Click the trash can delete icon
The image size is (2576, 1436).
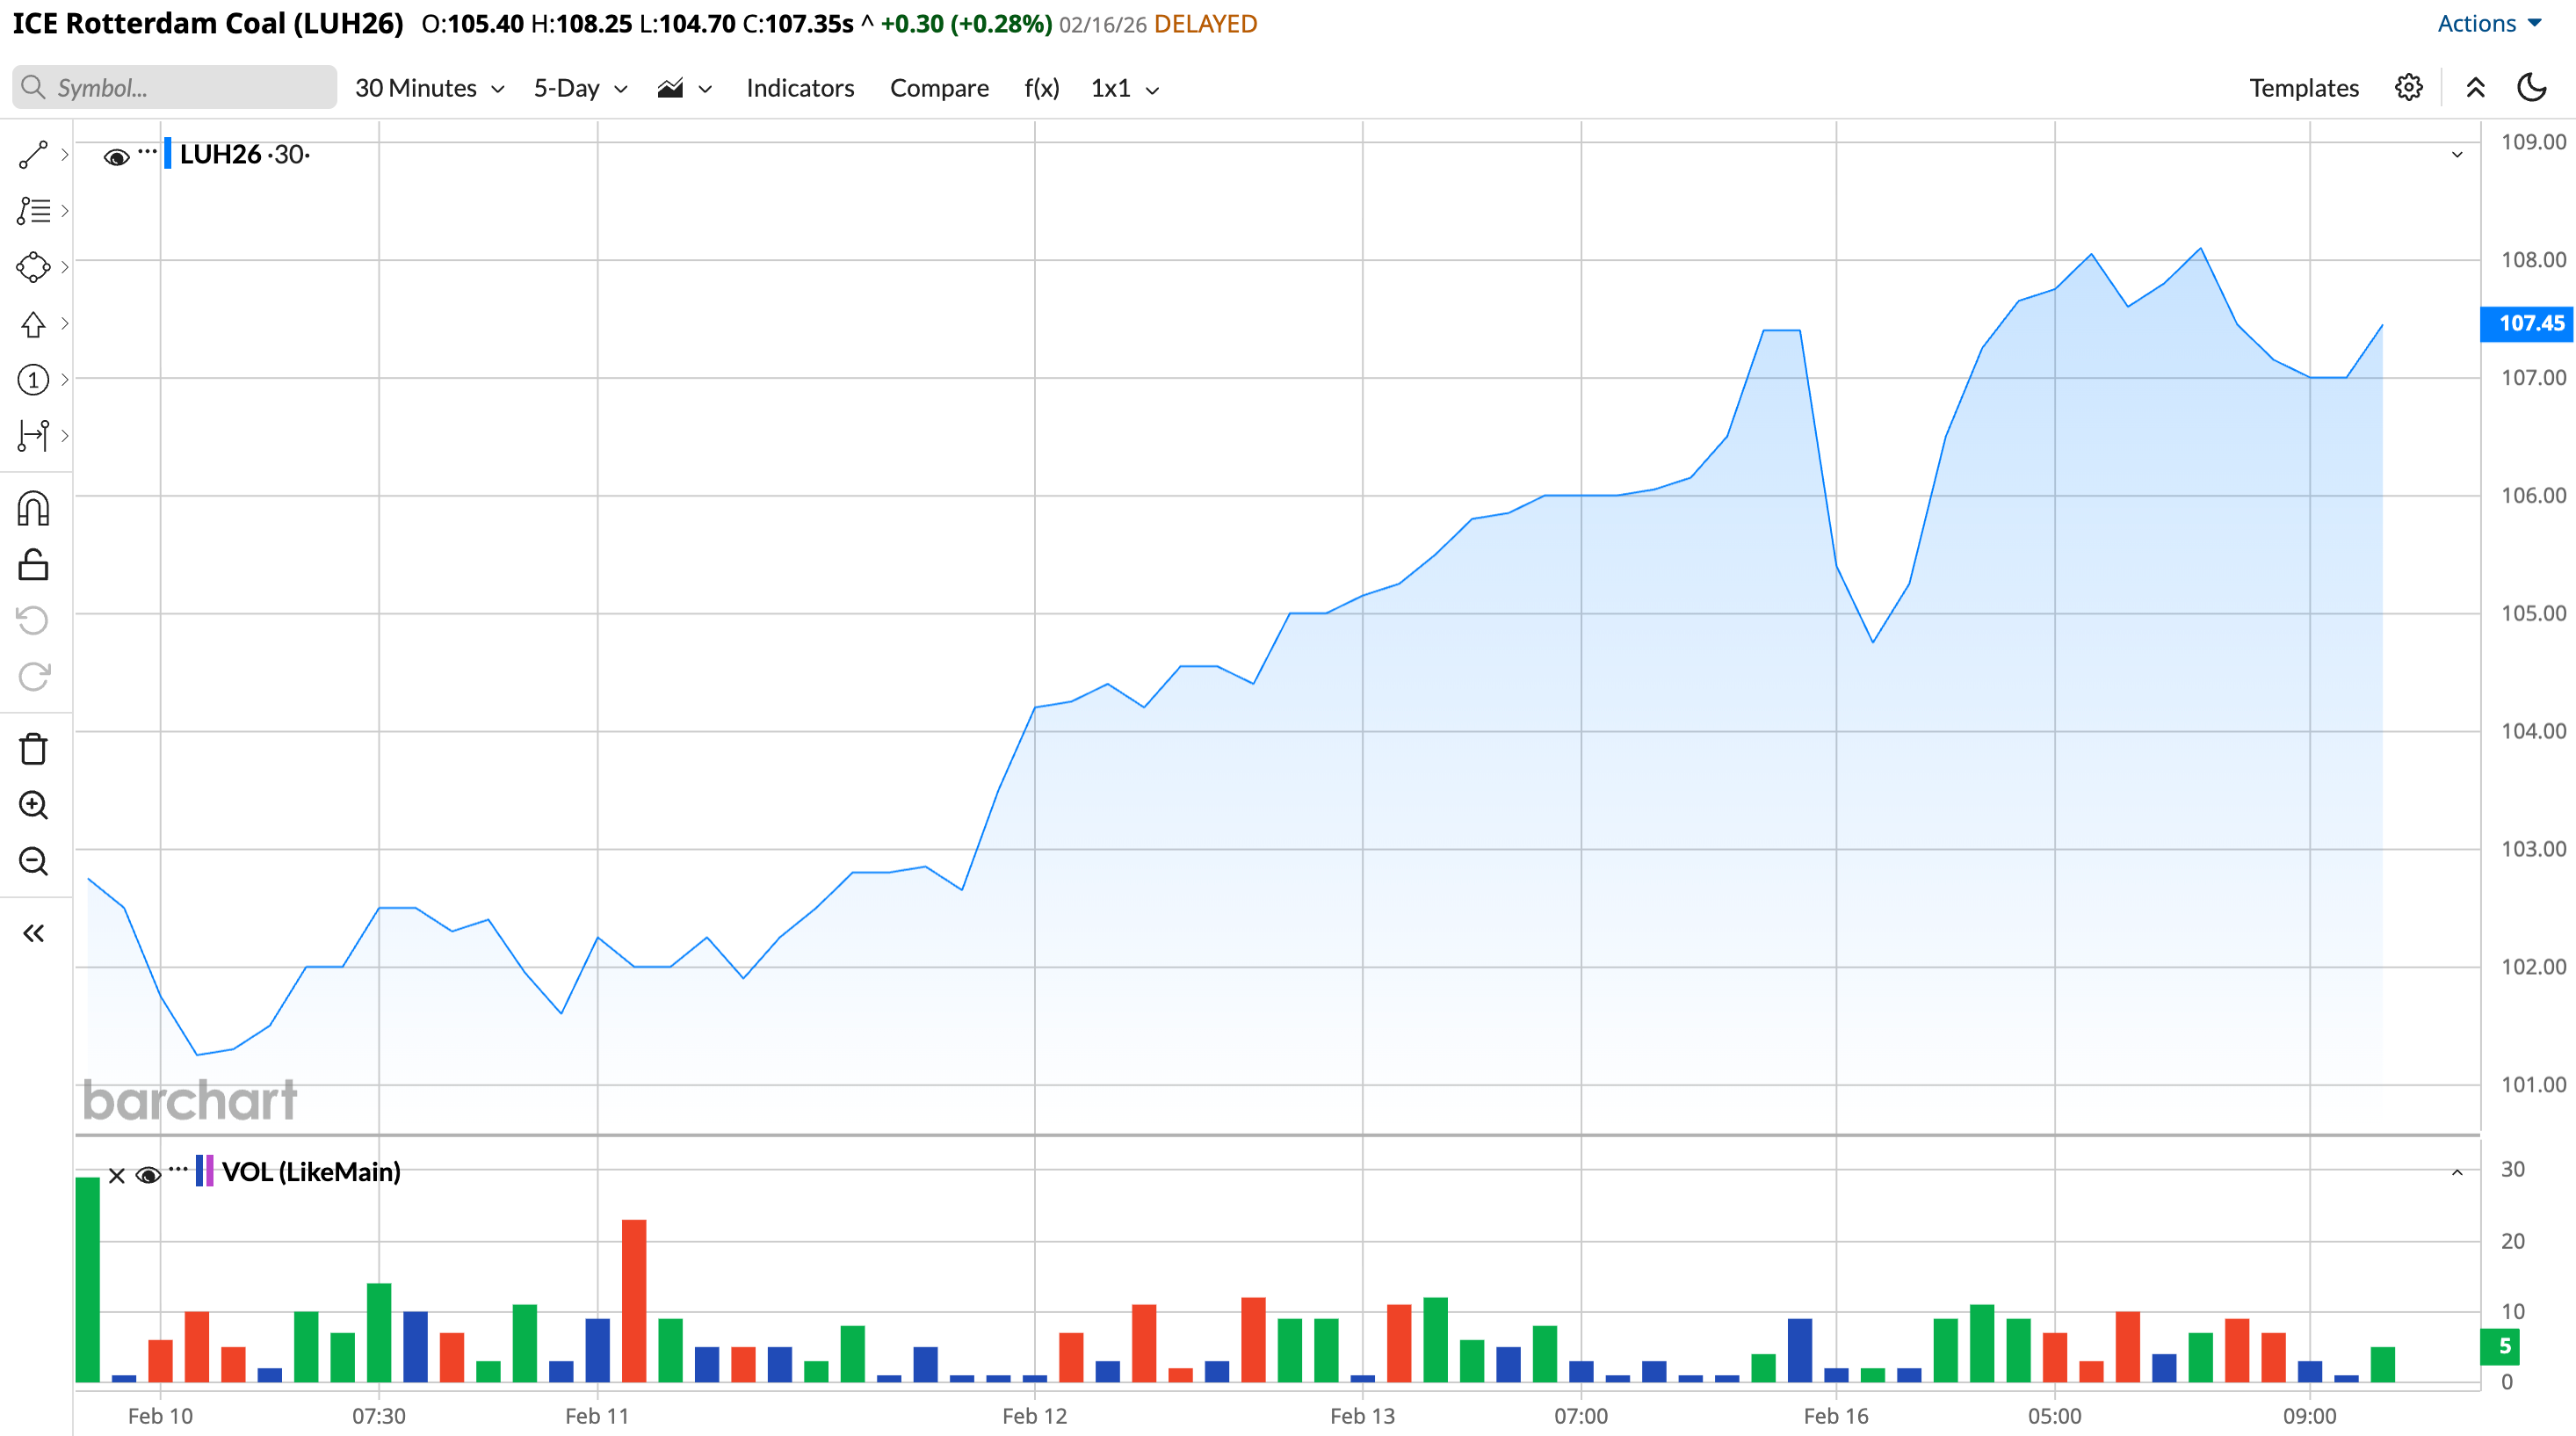click(33, 749)
